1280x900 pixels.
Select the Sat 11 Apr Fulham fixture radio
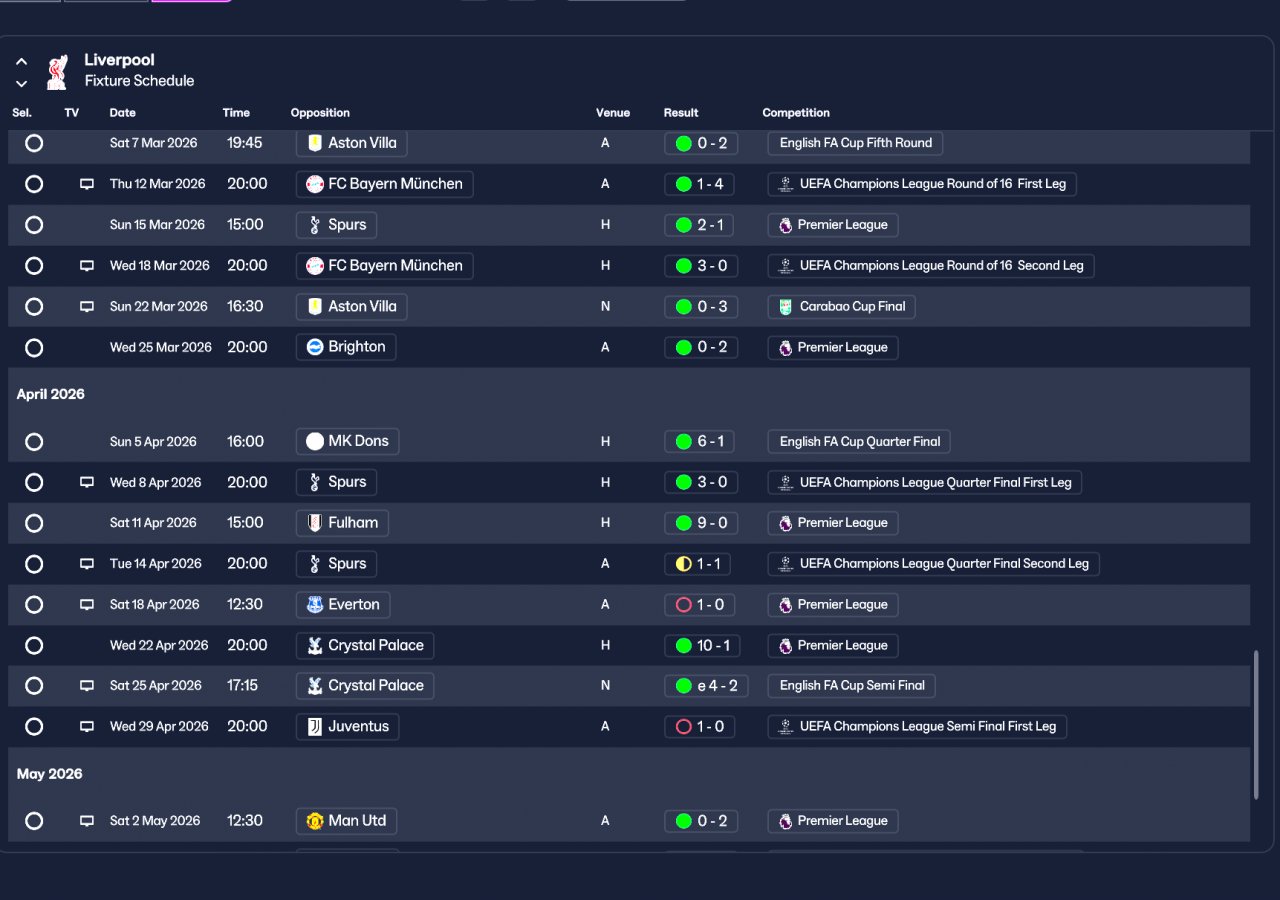coord(34,523)
